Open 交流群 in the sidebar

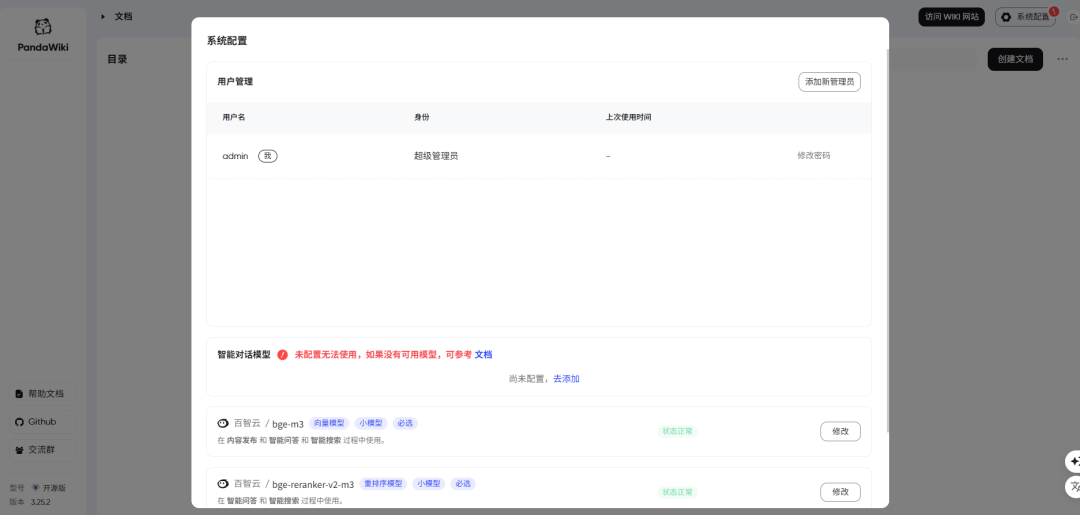tap(43, 450)
